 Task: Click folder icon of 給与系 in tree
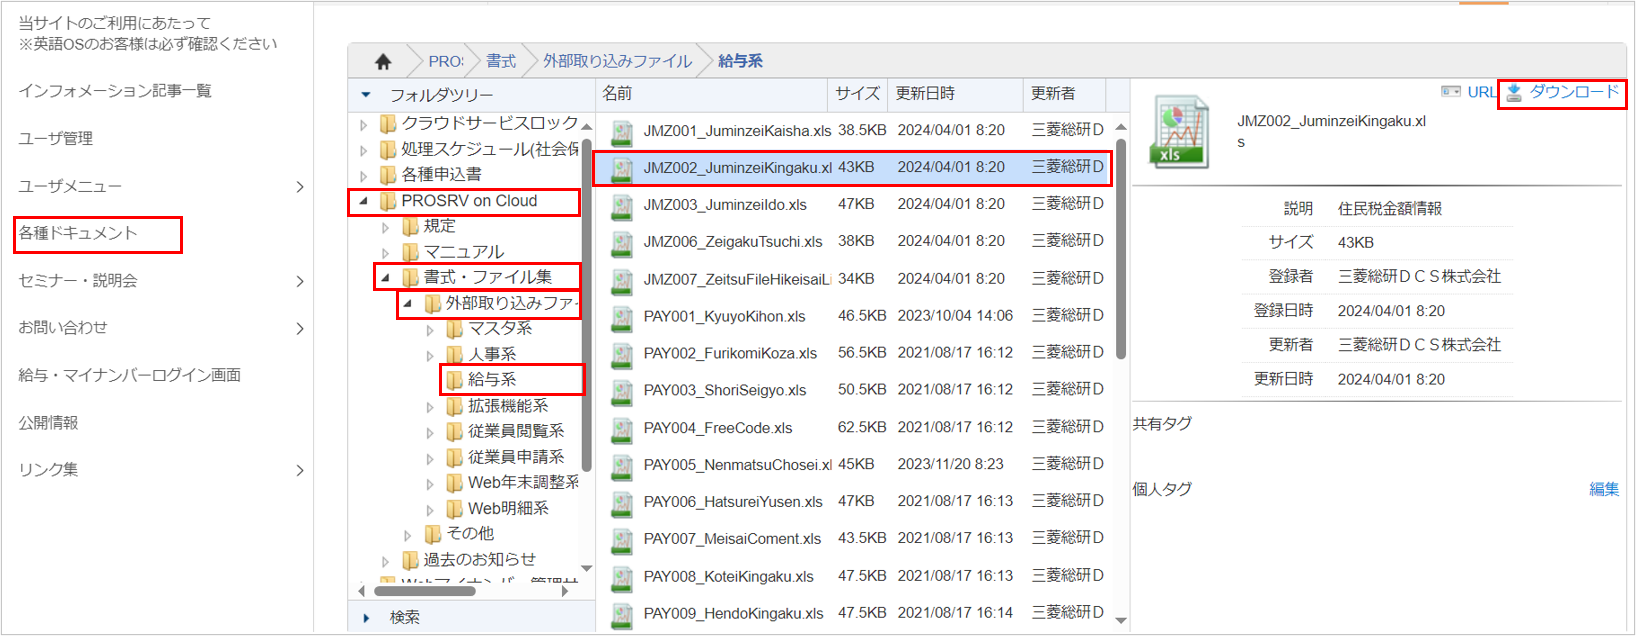455,380
